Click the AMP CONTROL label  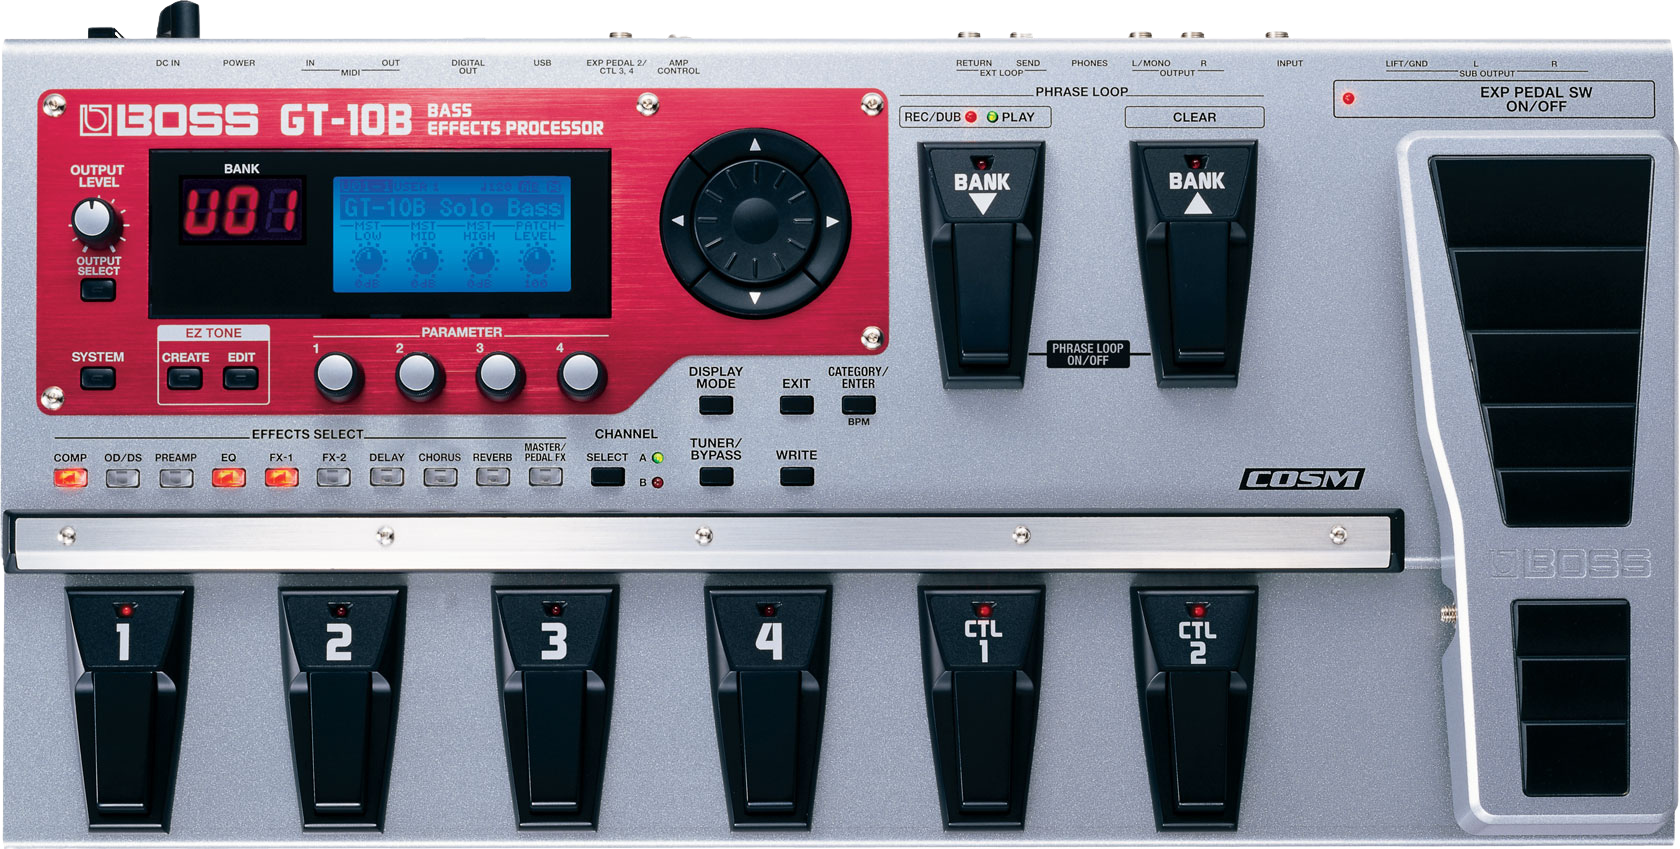pos(678,67)
